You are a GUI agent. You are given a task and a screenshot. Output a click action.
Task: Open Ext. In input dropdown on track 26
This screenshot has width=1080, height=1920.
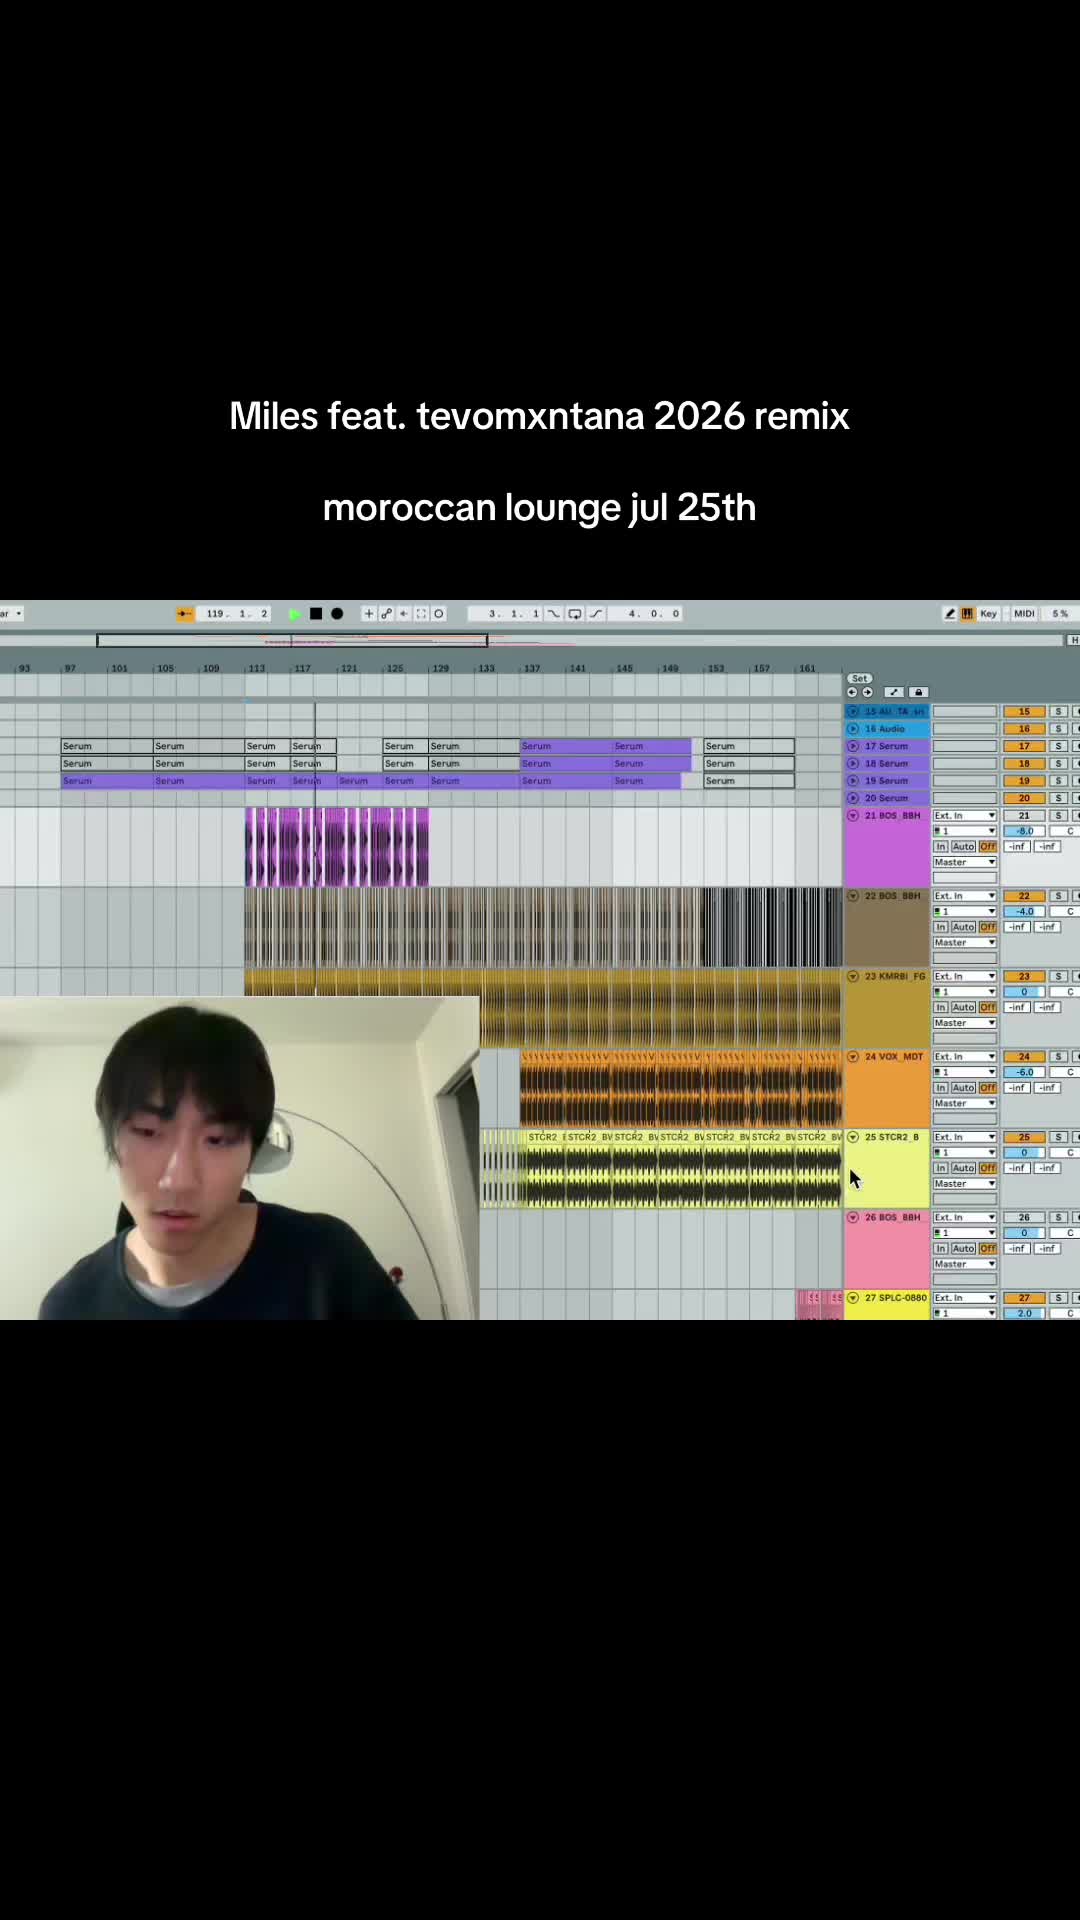965,1218
